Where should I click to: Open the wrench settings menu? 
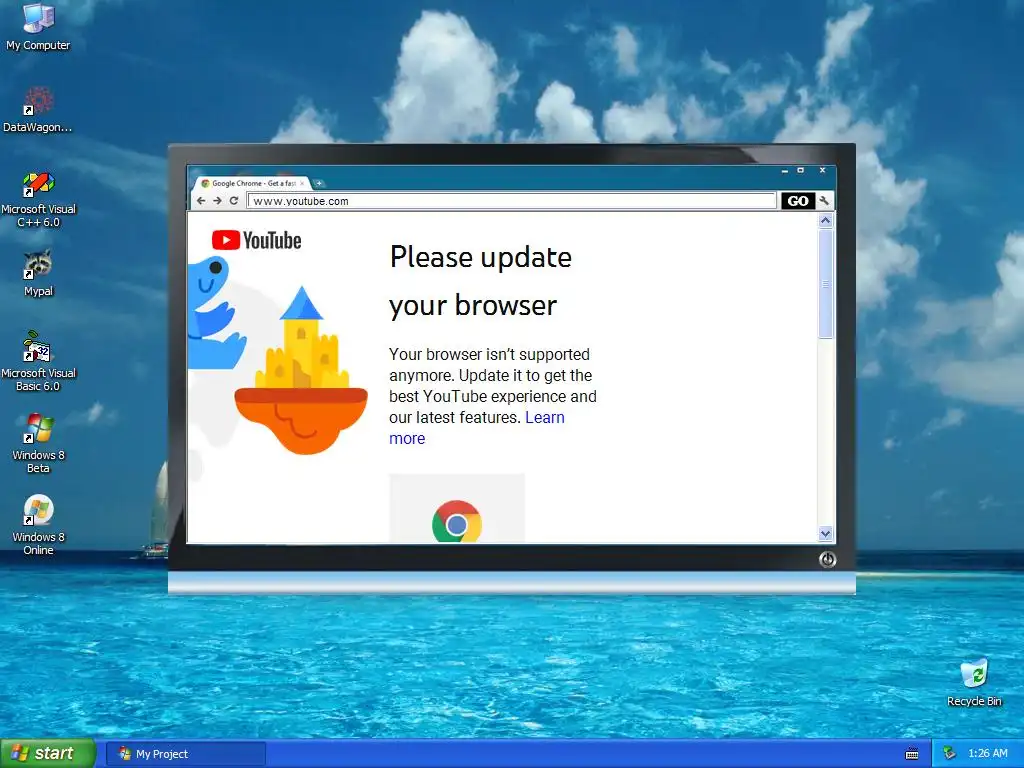(824, 200)
